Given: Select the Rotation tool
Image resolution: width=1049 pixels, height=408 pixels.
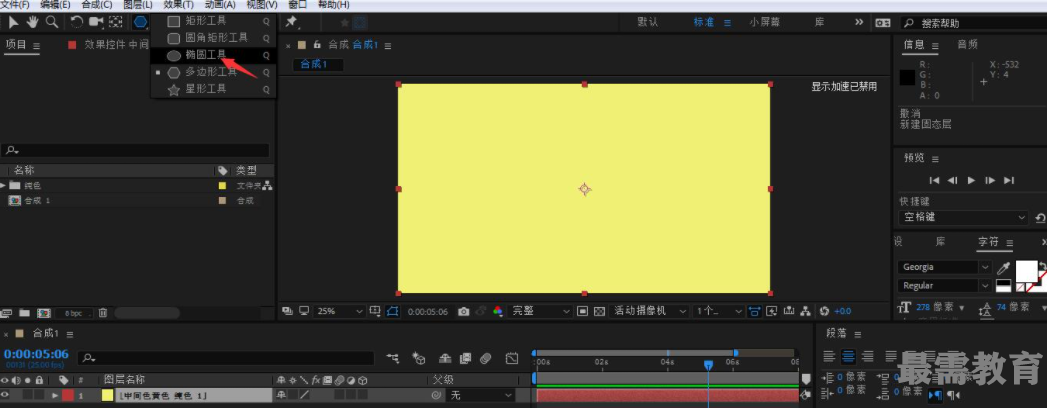Looking at the screenshot, I should tap(76, 22).
